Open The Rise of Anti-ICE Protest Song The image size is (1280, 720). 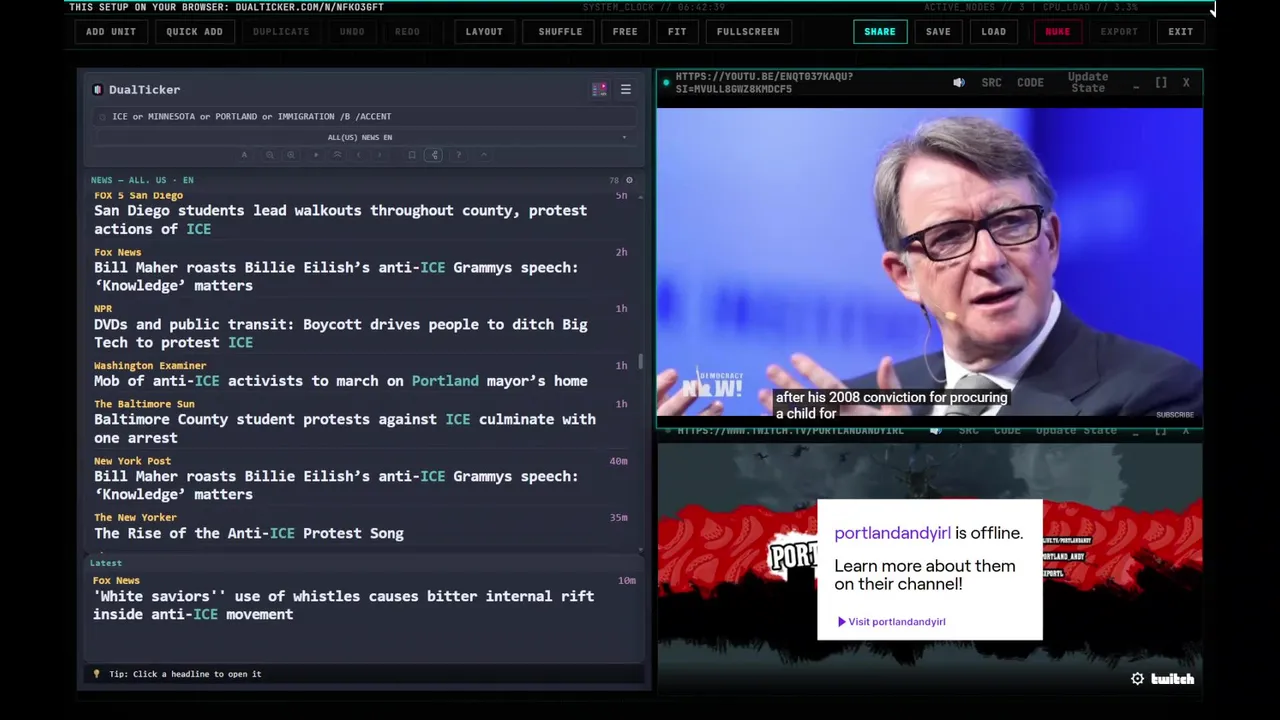point(249,534)
